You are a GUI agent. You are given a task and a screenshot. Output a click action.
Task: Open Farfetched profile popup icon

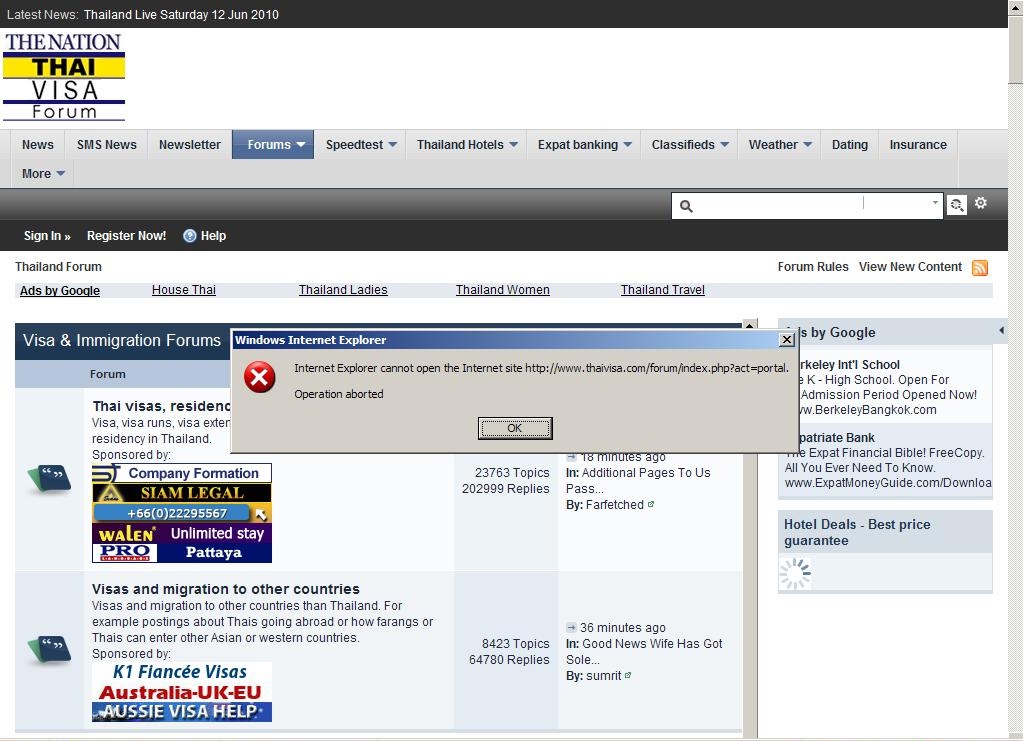[x=650, y=504]
